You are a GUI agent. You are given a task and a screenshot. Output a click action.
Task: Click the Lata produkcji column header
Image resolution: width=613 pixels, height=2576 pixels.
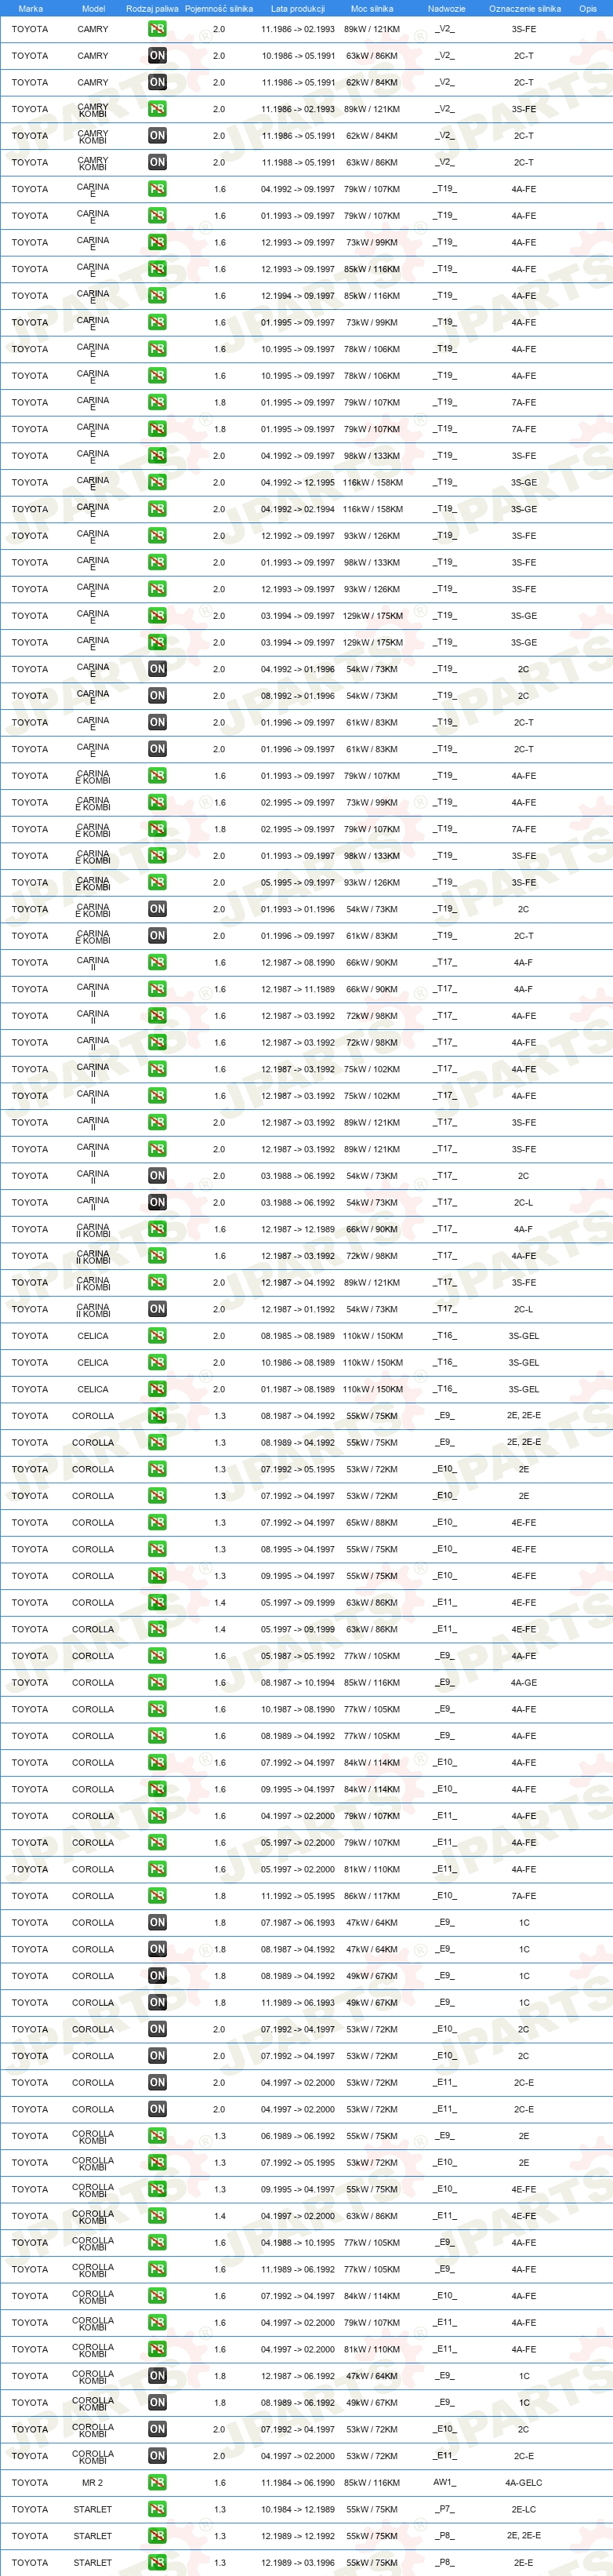pyautogui.click(x=298, y=8)
